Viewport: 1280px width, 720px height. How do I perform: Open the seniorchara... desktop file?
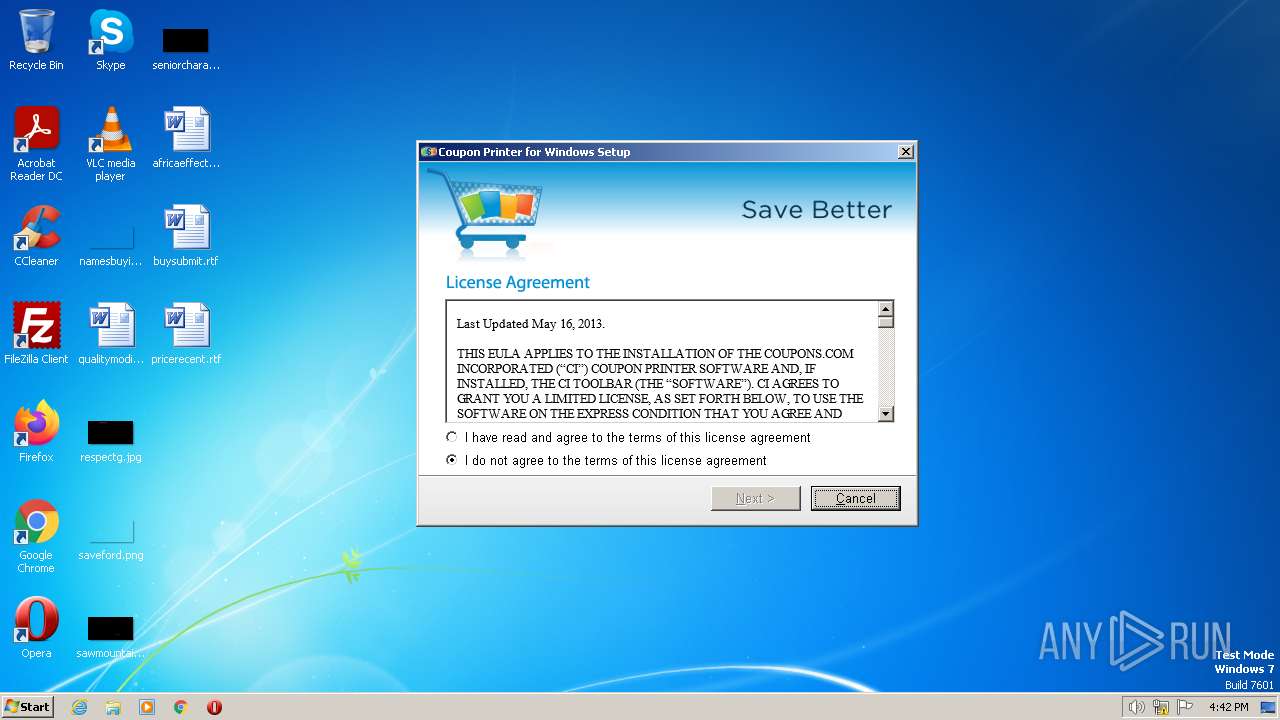[x=185, y=48]
